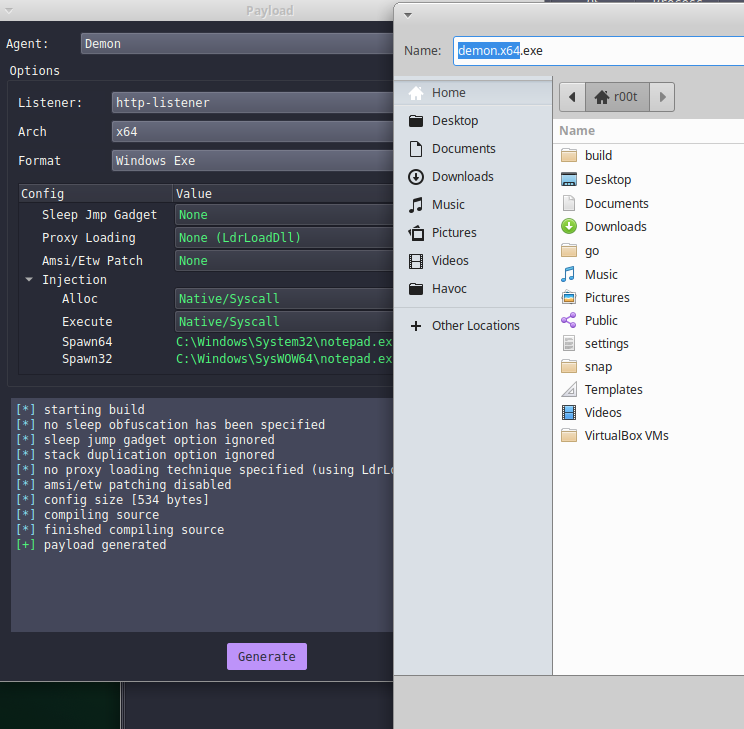
Task: Click the Desktop icon in file list
Action: pyautogui.click(x=569, y=179)
